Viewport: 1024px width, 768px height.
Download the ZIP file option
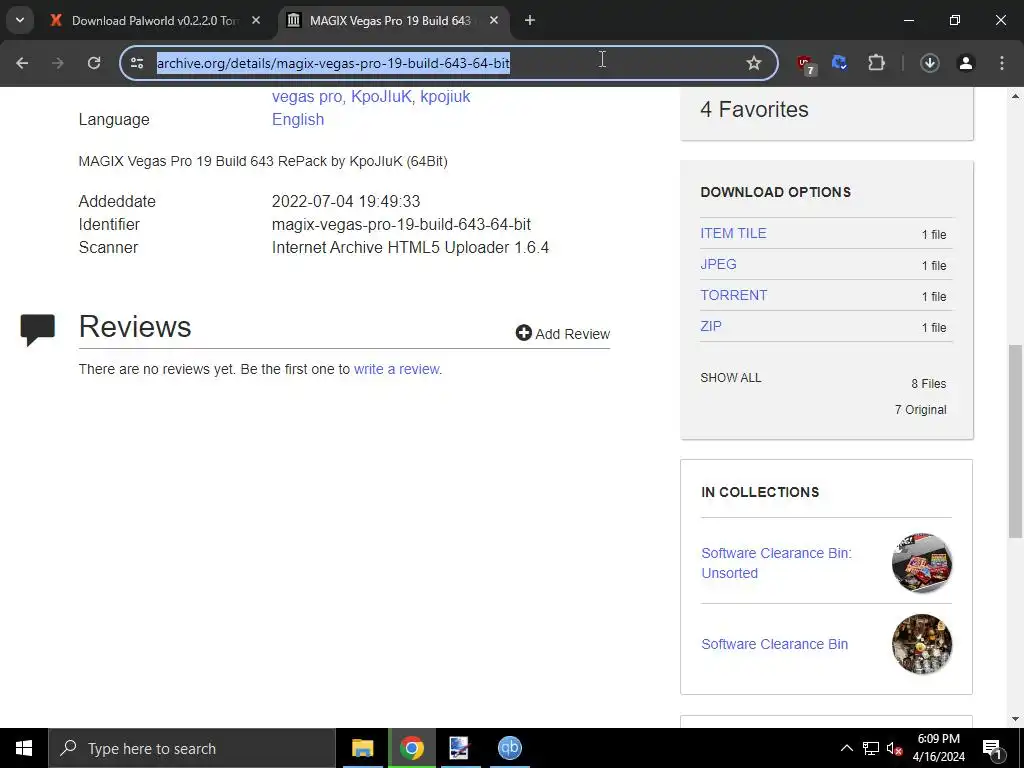pos(711,326)
